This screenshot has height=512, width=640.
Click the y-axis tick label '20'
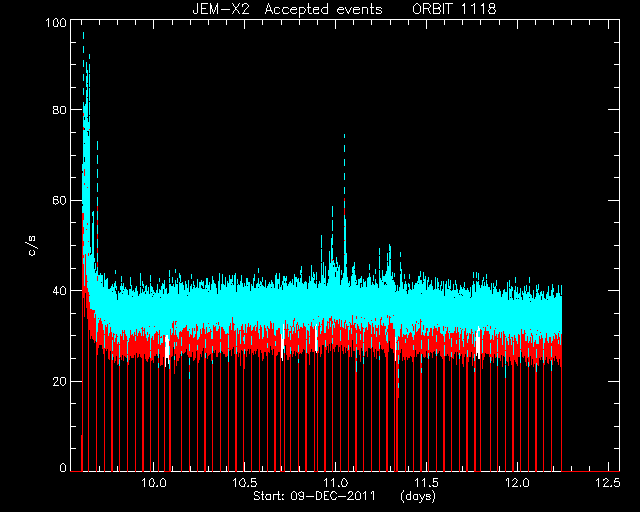60,381
